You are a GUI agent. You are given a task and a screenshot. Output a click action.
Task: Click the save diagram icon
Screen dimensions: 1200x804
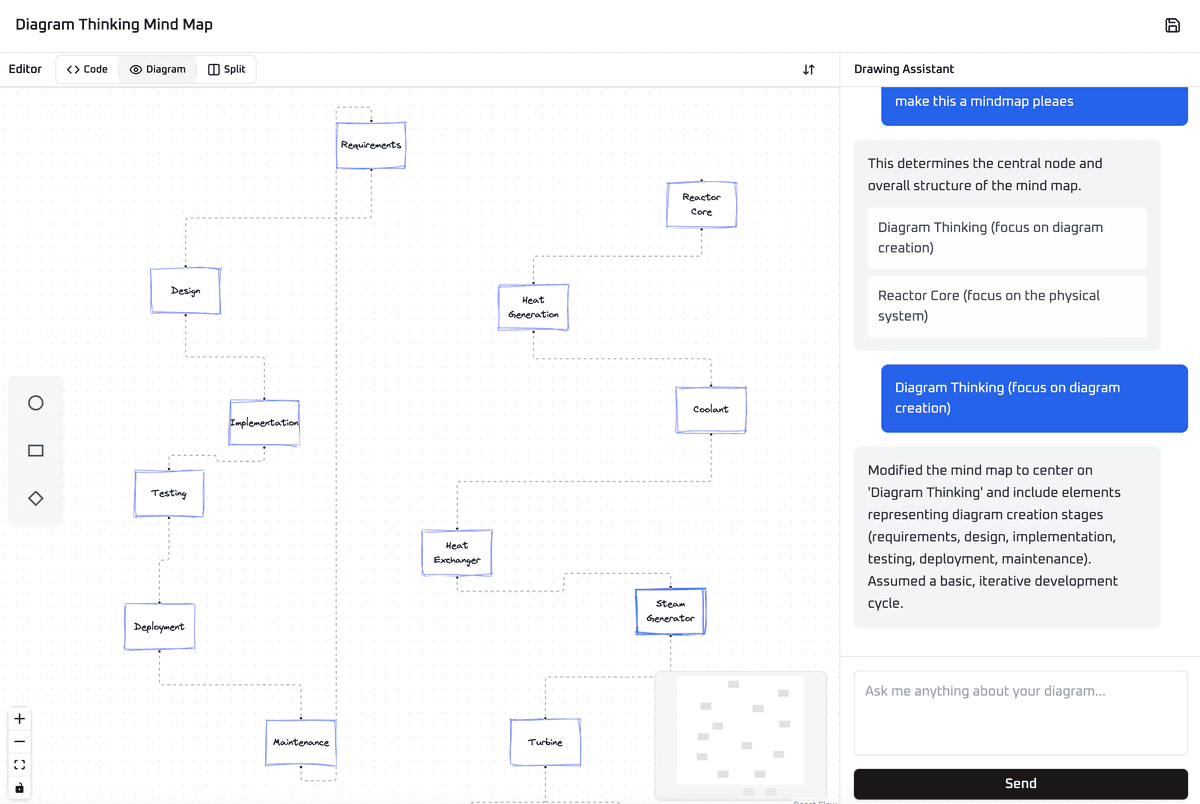(x=1173, y=25)
